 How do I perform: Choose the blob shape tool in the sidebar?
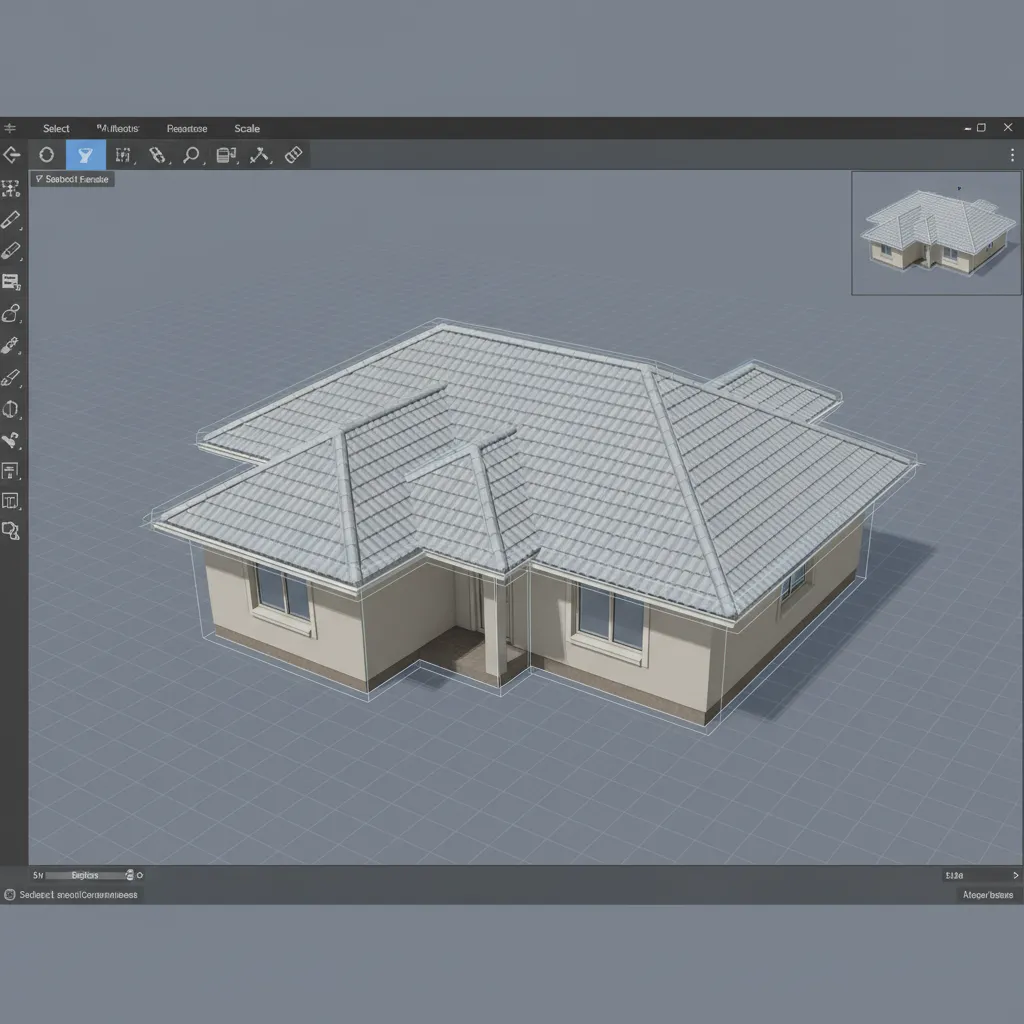click(x=11, y=314)
